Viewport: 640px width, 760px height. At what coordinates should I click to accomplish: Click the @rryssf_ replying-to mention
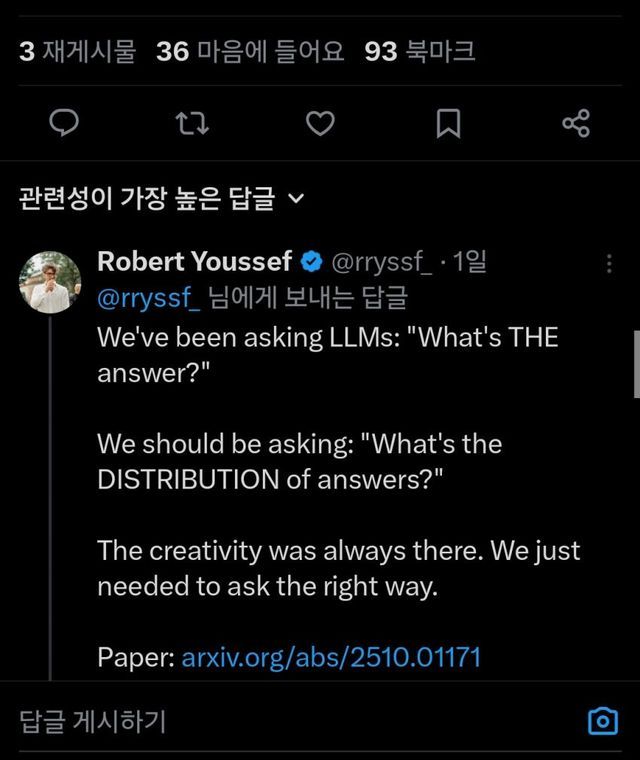[149, 297]
